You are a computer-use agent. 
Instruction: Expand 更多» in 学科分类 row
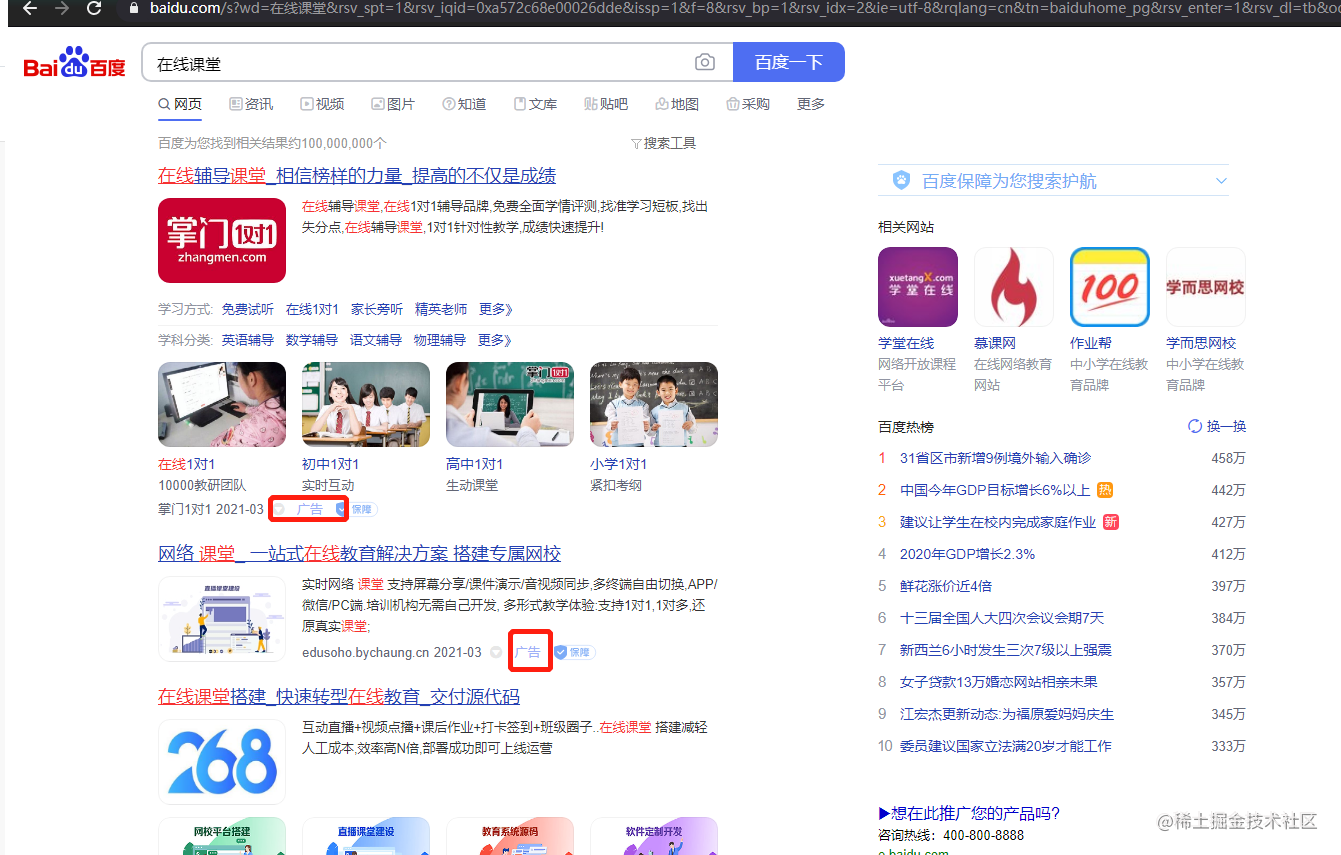click(495, 340)
